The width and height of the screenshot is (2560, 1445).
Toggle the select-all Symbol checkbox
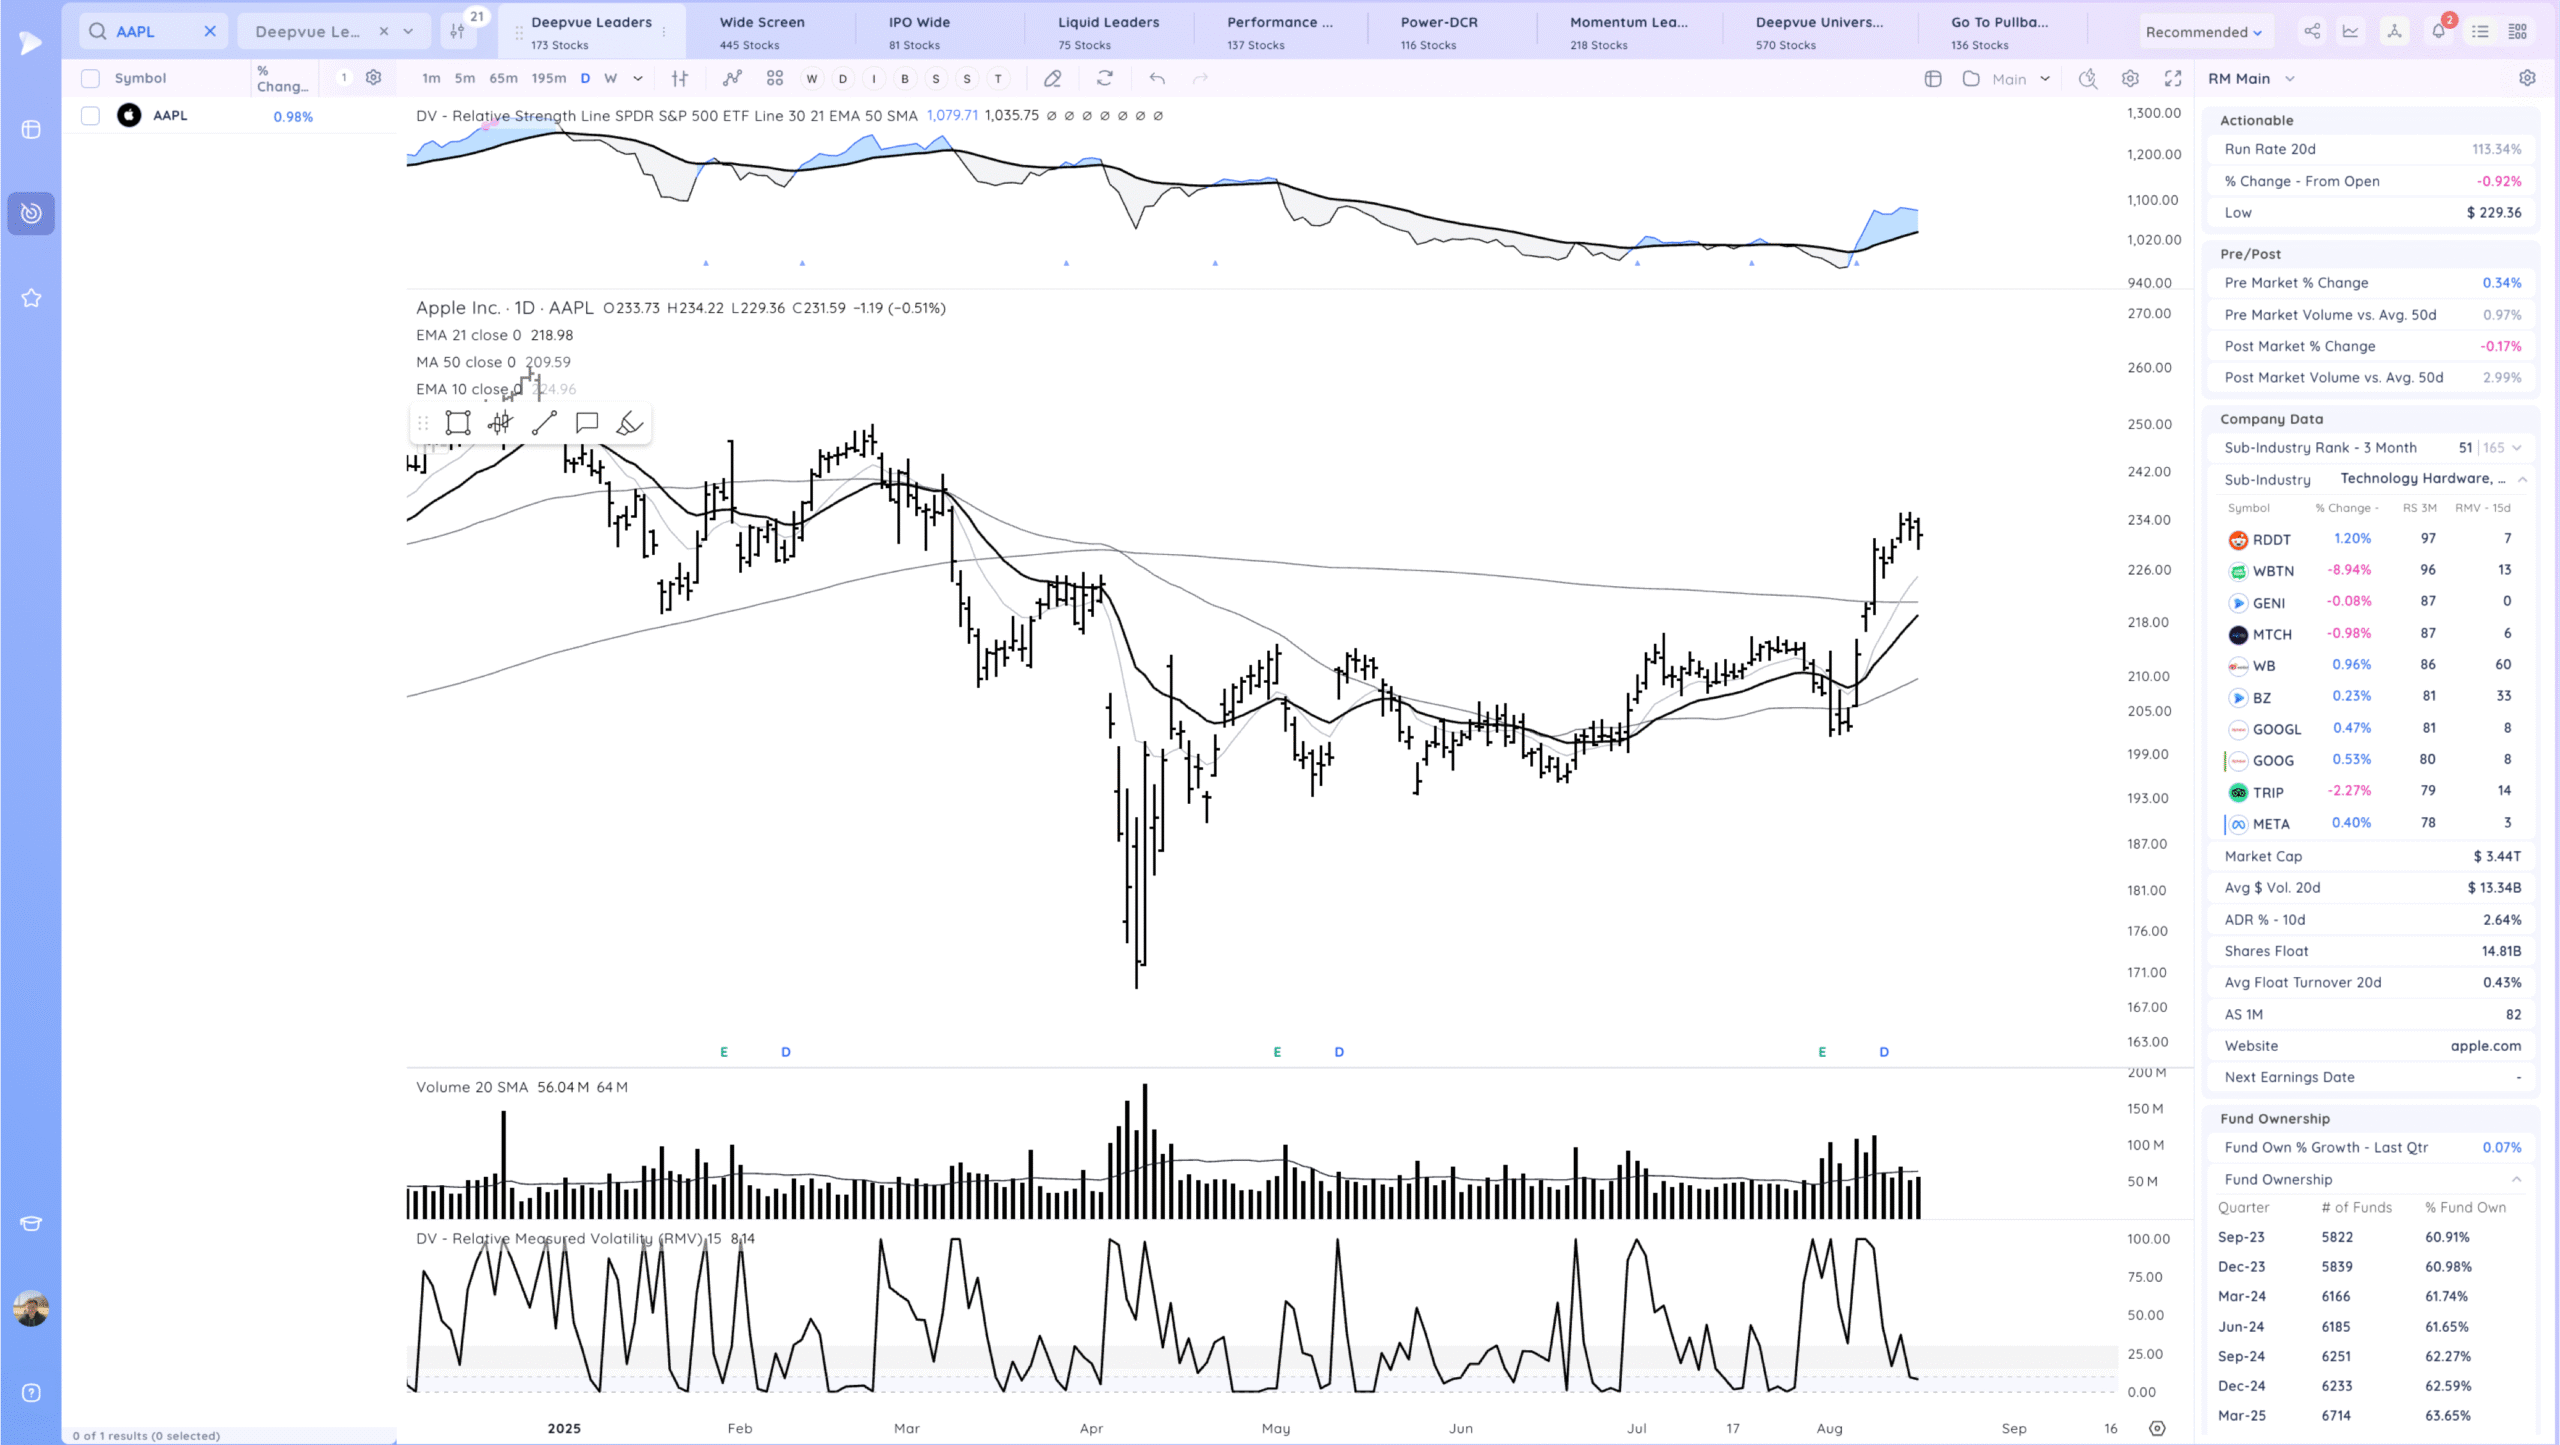(90, 78)
